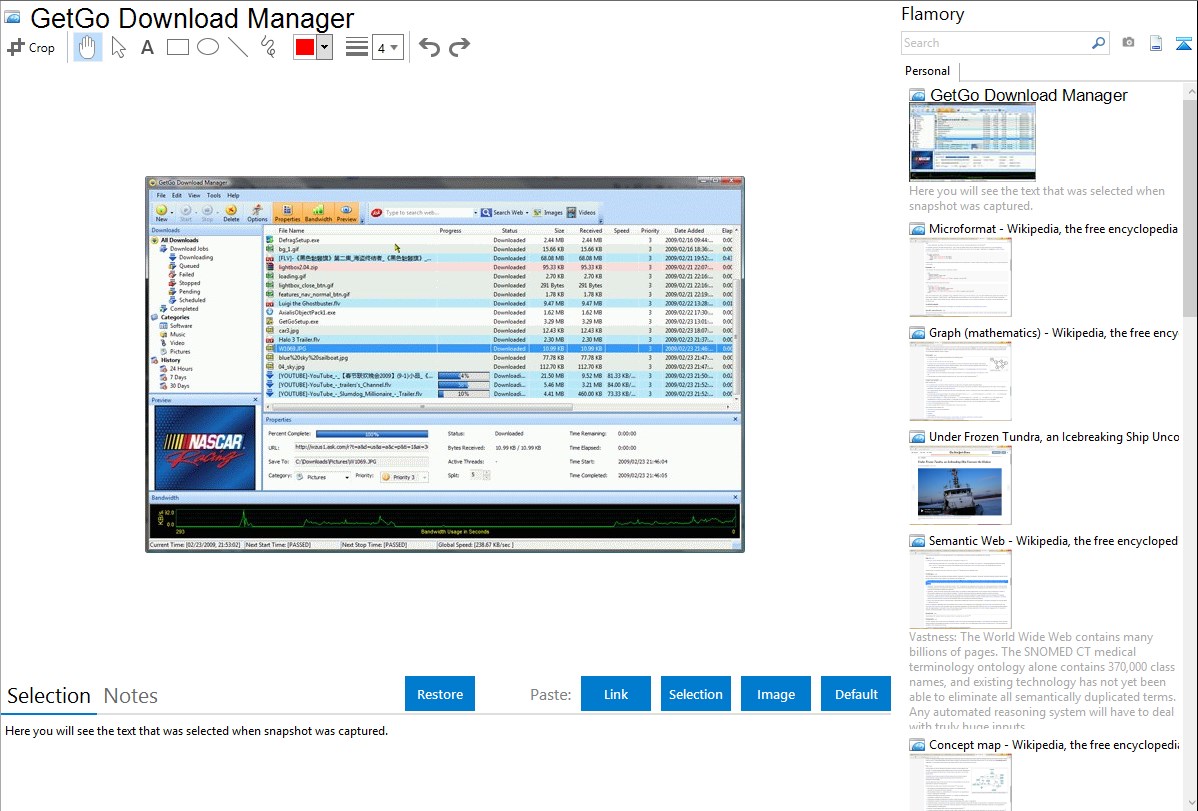Click 'Under Frozen Tundra, an Icebreaking Ship' title
The width and height of the screenshot is (1198, 811).
[x=1054, y=437]
